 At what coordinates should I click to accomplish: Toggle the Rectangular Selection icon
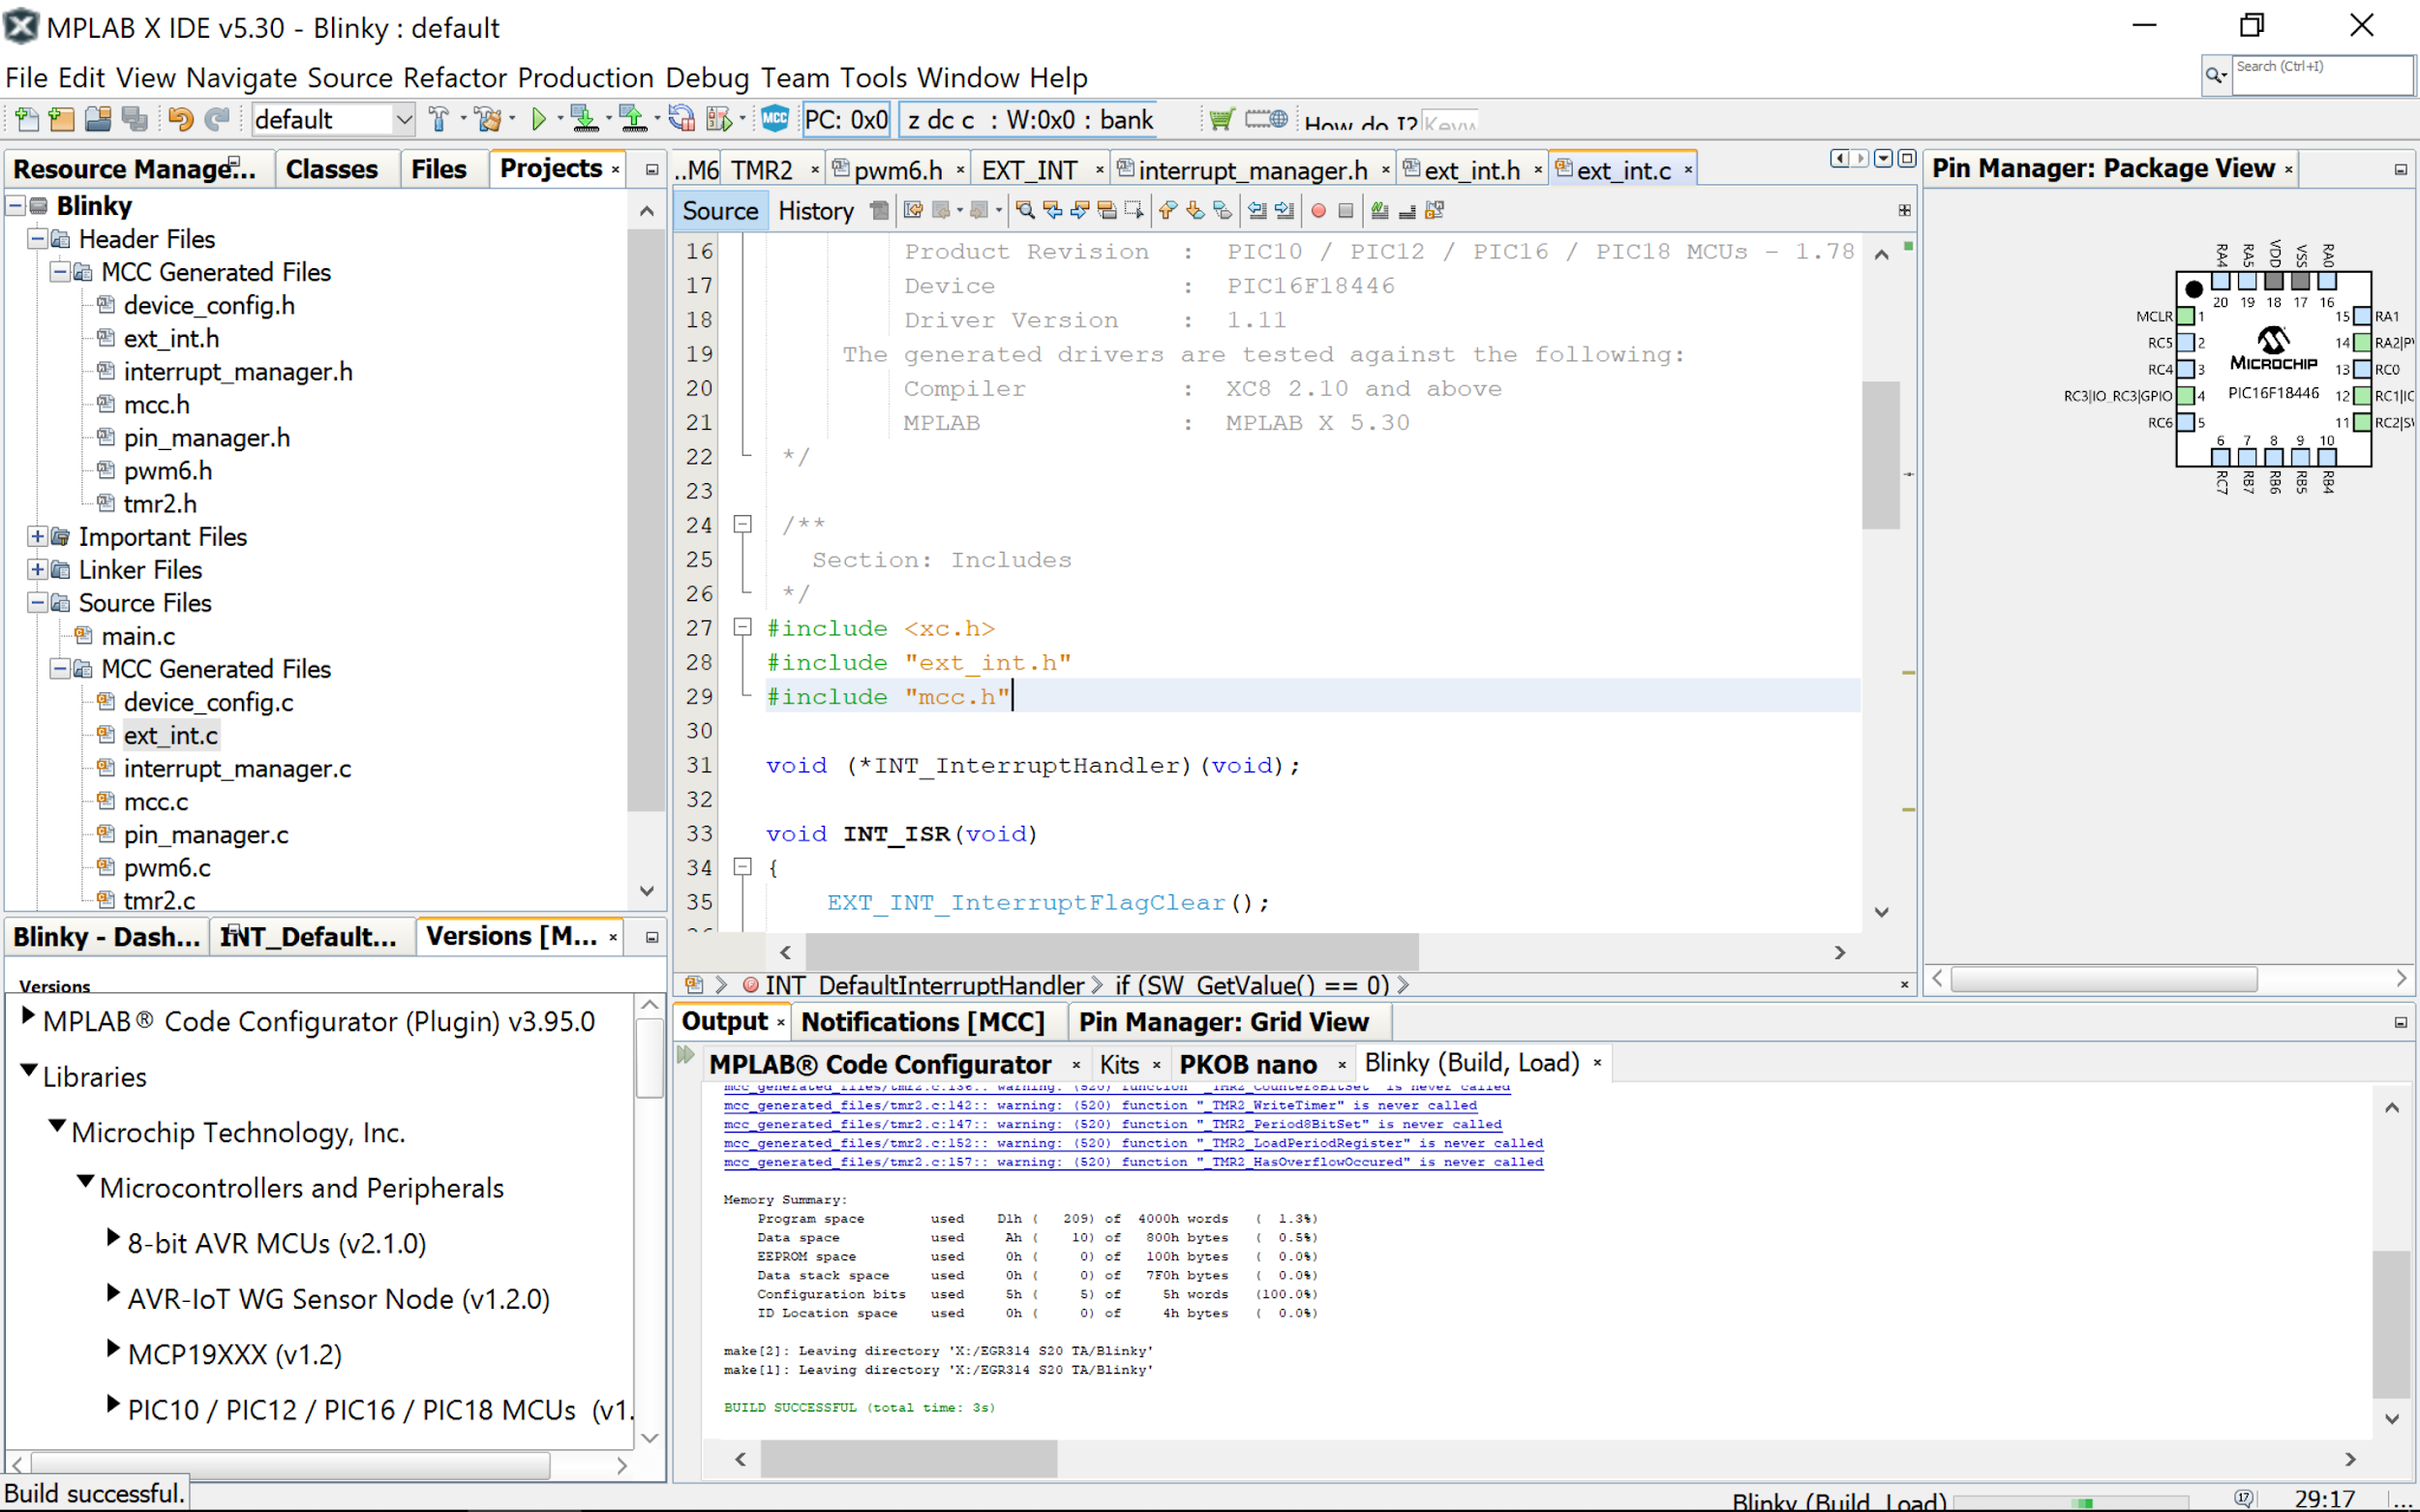coord(1133,211)
